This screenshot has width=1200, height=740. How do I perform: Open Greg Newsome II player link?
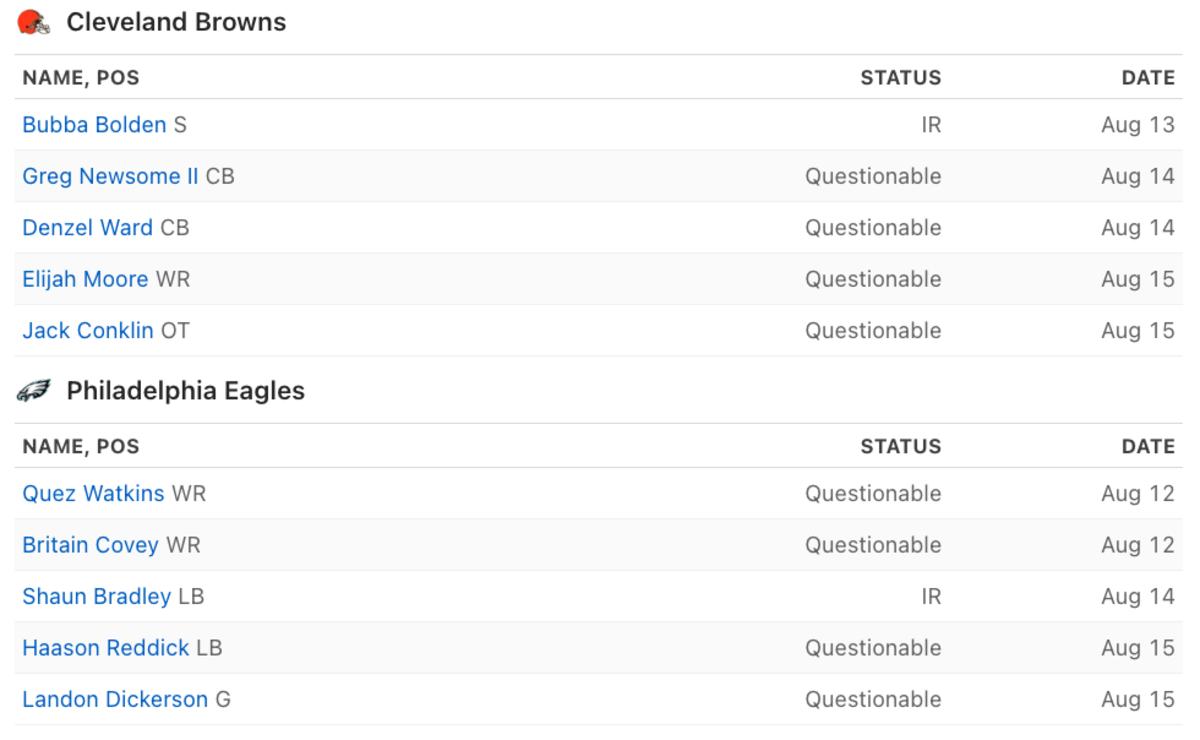click(x=110, y=177)
